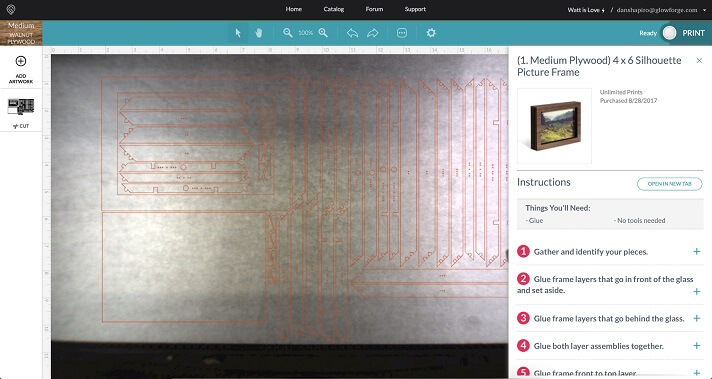The width and height of the screenshot is (712, 379).
Task: Click the Cut operation label
Action: coord(21,126)
